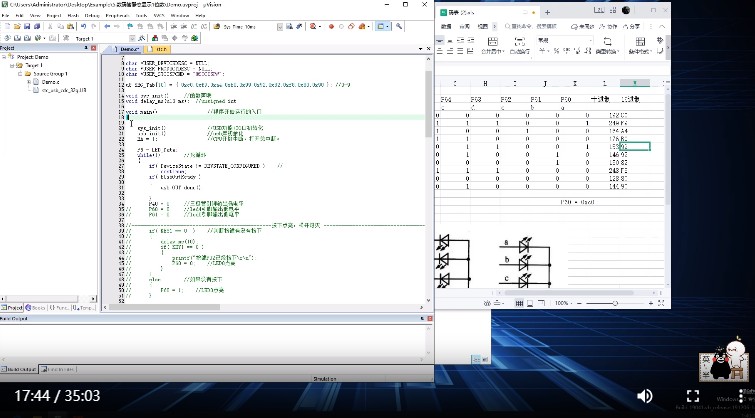Toggle the video volume speaker icon

click(x=644, y=396)
